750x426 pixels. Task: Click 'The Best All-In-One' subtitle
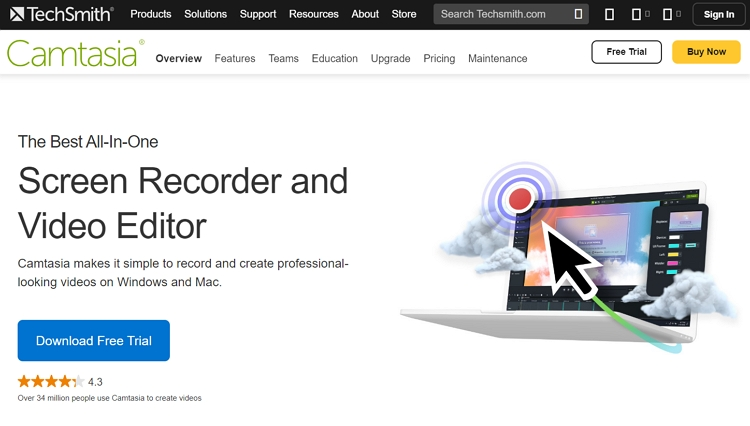[x=88, y=142]
